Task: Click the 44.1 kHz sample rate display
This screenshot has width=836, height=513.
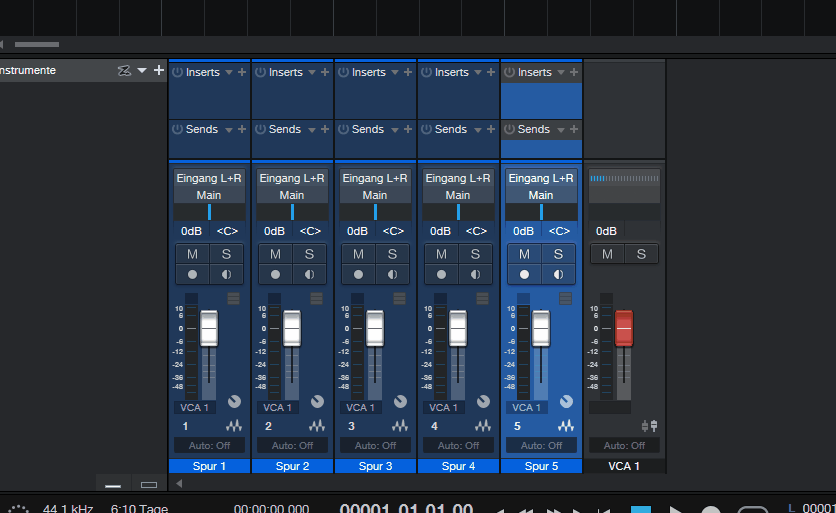Action: pyautogui.click(x=68, y=508)
